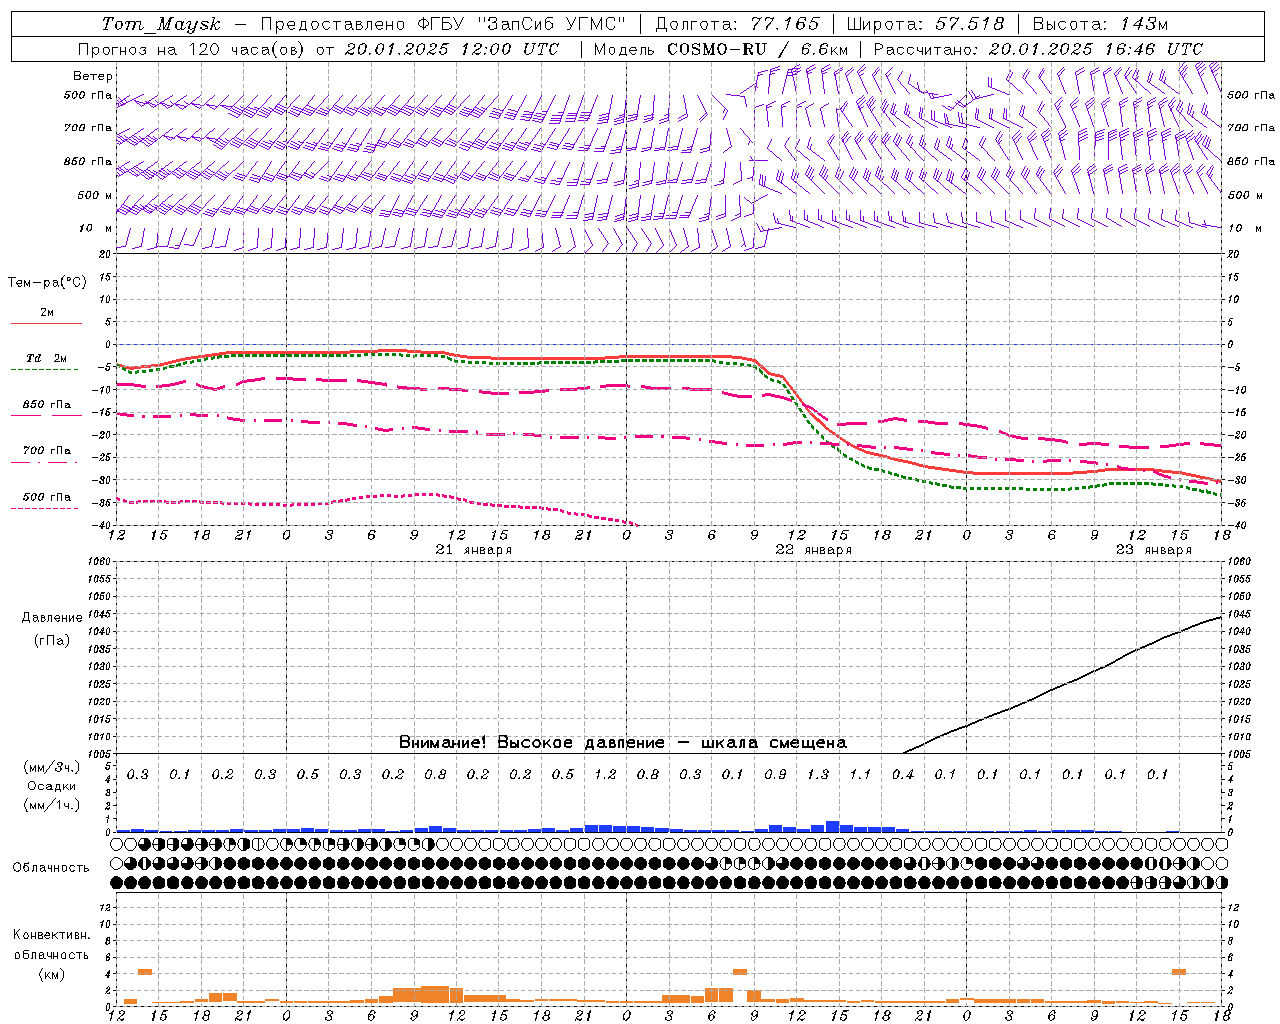This screenshot has width=1280, height=1024.
Task: Click the 1.2 three-hour precipitation value
Action: 605,774
